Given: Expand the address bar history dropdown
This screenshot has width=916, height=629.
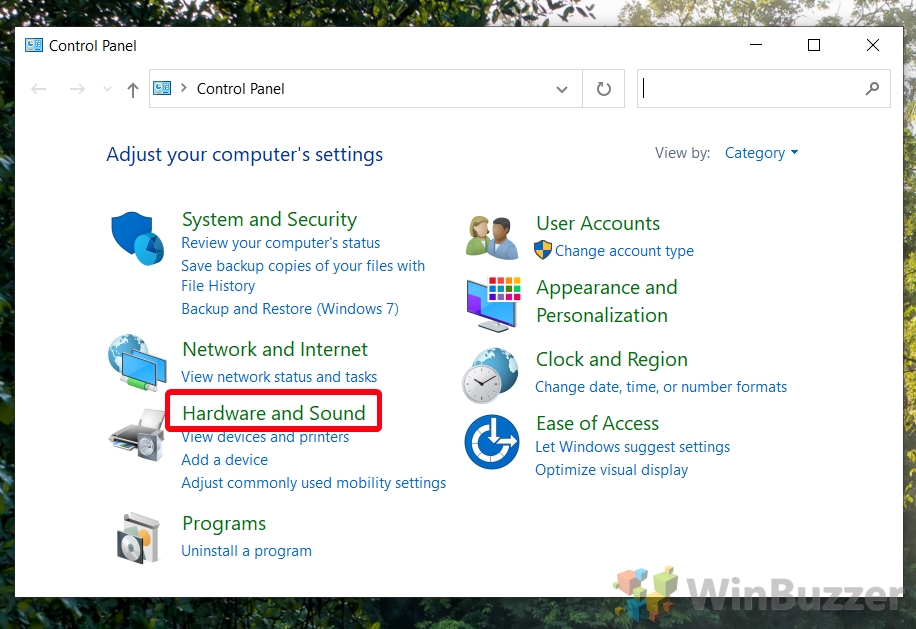Looking at the screenshot, I should tap(561, 89).
